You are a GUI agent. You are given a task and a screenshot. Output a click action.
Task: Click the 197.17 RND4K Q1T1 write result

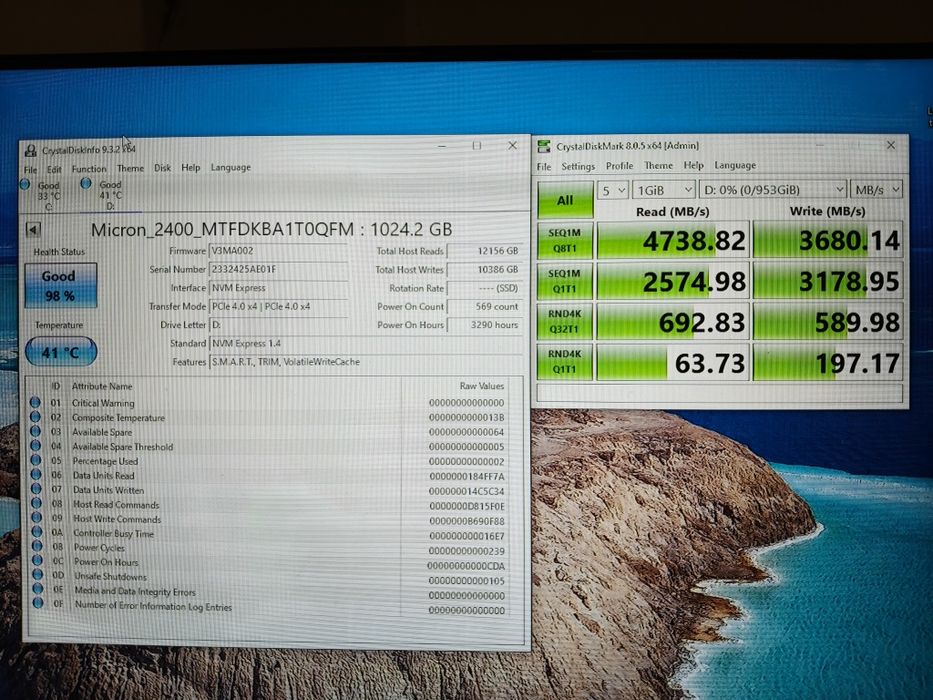[828, 361]
